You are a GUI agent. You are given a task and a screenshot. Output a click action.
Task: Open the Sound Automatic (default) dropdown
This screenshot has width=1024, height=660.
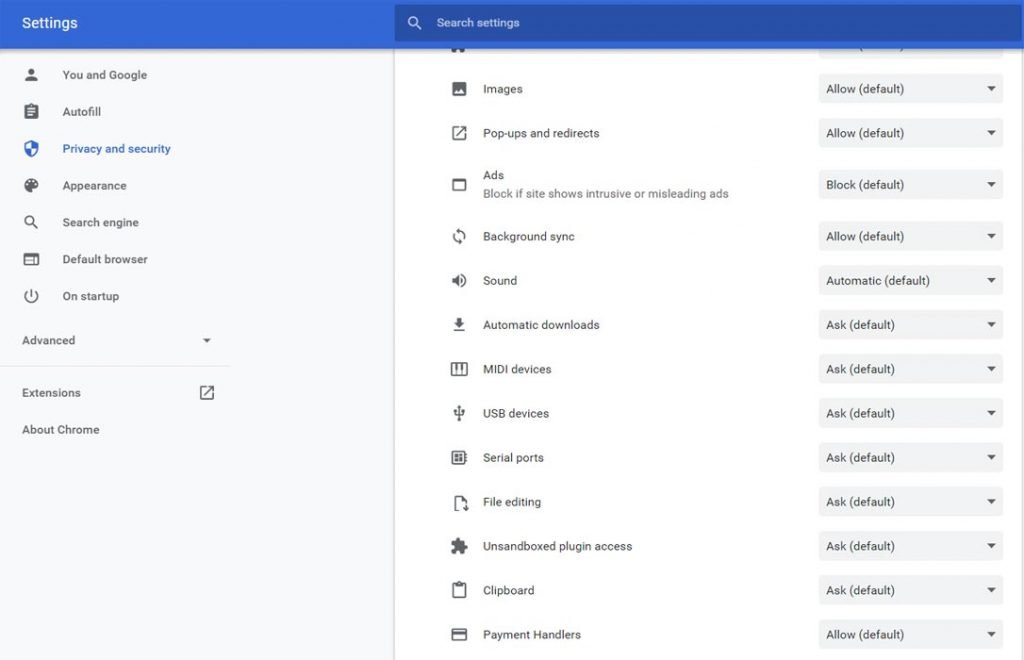click(x=910, y=281)
